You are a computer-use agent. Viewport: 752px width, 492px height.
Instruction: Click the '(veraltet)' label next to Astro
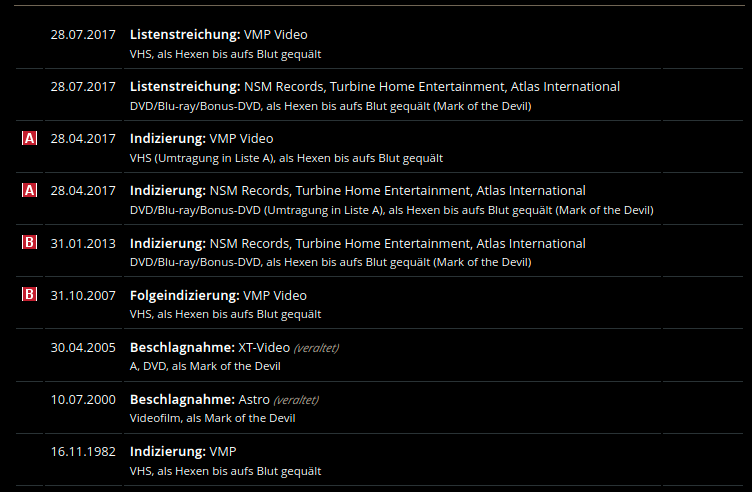point(296,400)
